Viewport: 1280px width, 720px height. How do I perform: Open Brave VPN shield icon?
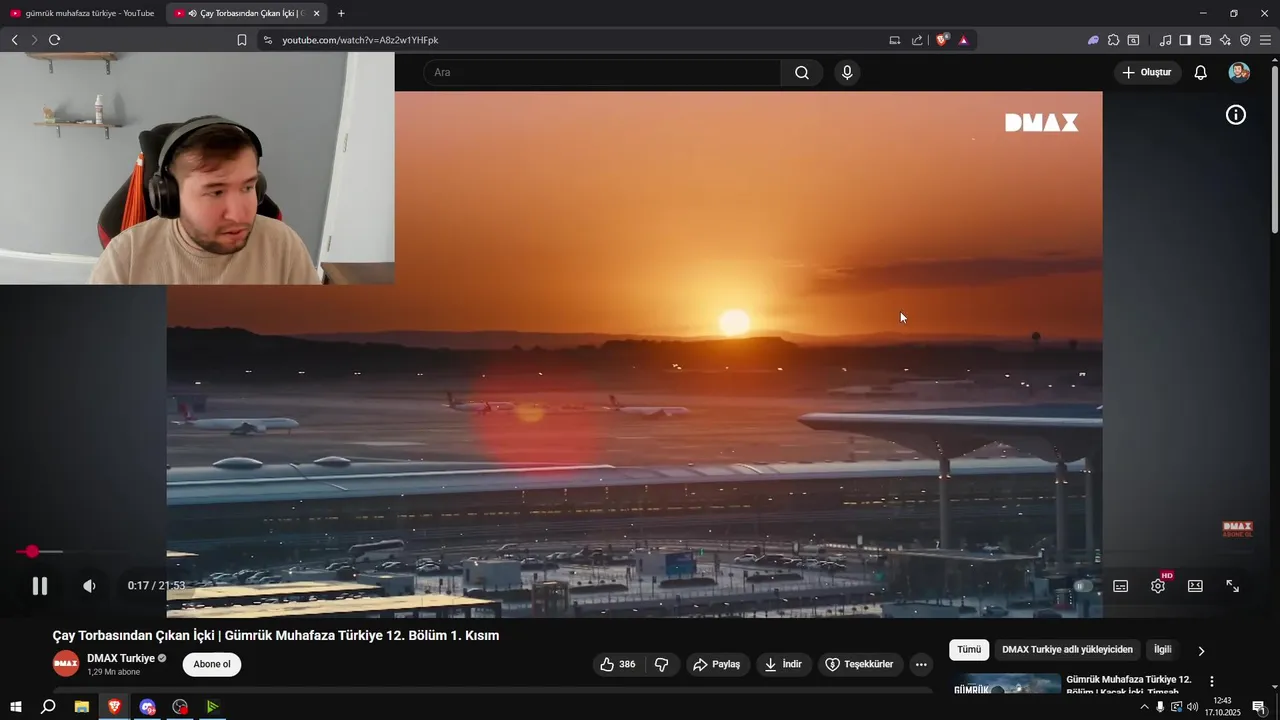1245,40
